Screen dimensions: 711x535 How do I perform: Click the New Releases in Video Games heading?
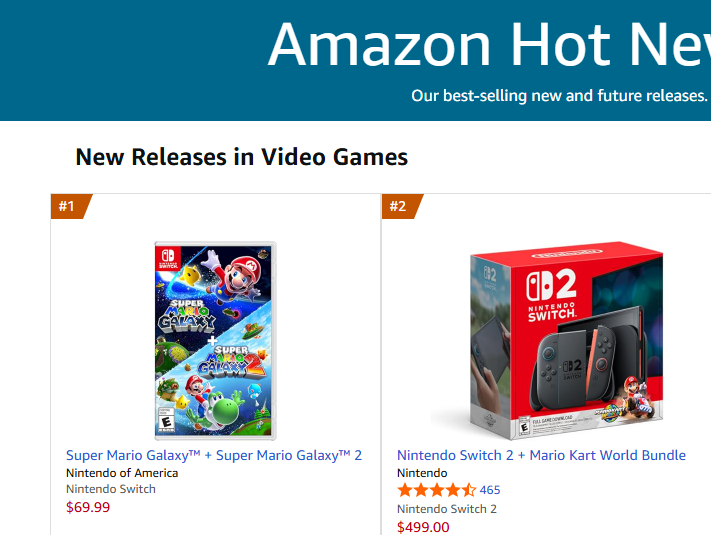click(241, 157)
